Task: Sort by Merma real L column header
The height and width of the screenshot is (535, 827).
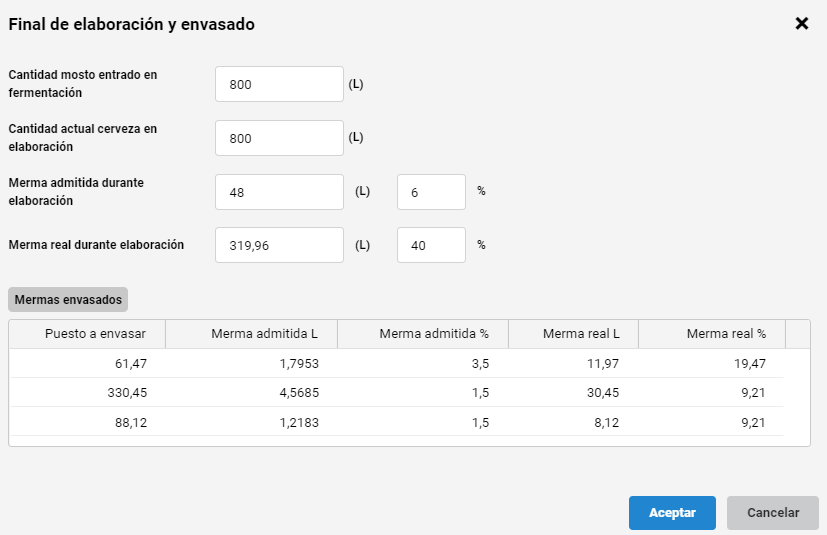Action: pyautogui.click(x=573, y=333)
